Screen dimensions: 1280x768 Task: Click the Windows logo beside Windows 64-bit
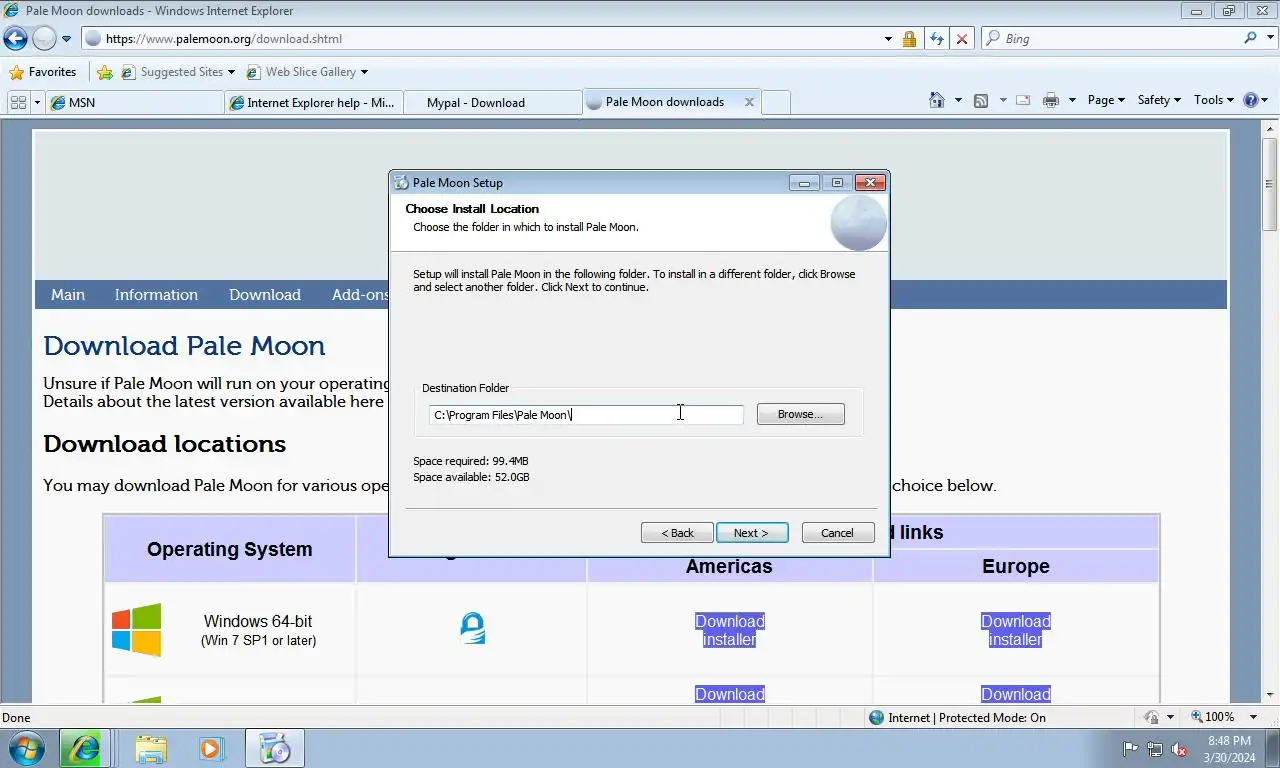tap(137, 630)
